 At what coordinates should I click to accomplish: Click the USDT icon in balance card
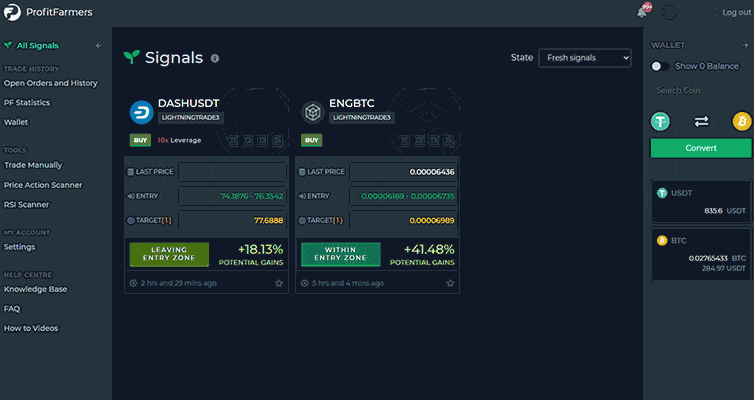[662, 193]
